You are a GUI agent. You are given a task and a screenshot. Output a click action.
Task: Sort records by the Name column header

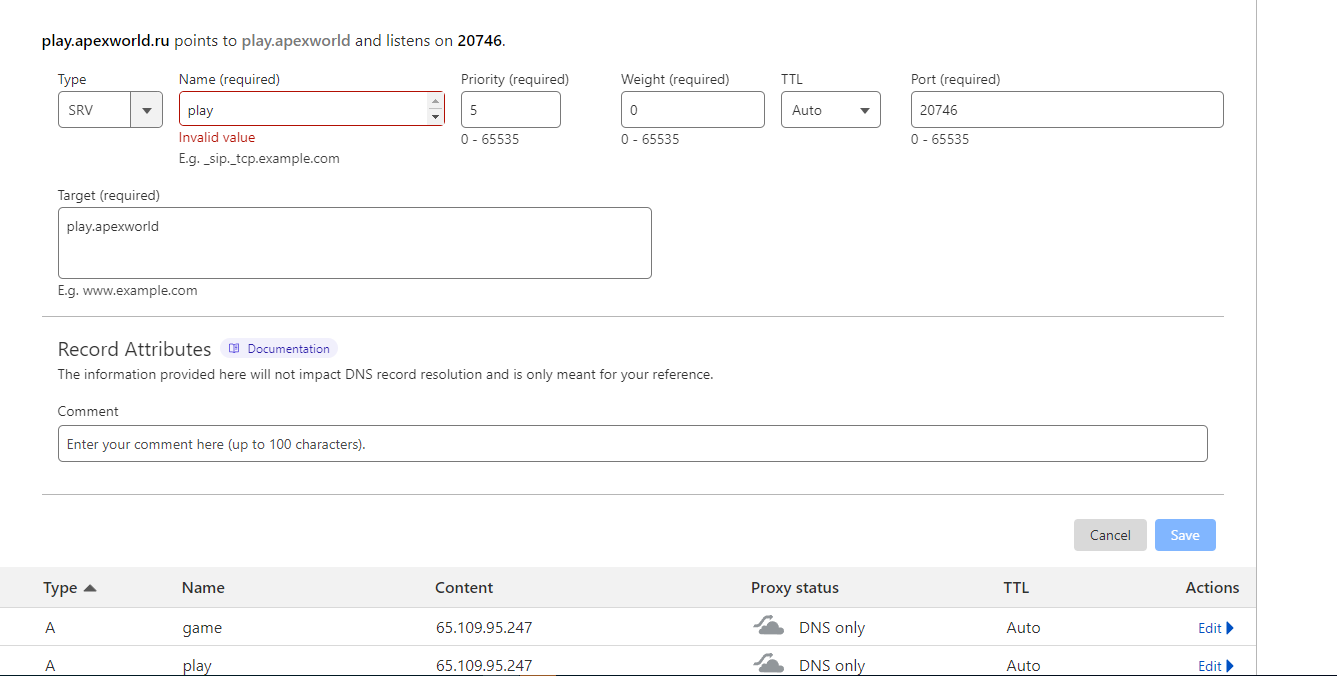(x=203, y=588)
